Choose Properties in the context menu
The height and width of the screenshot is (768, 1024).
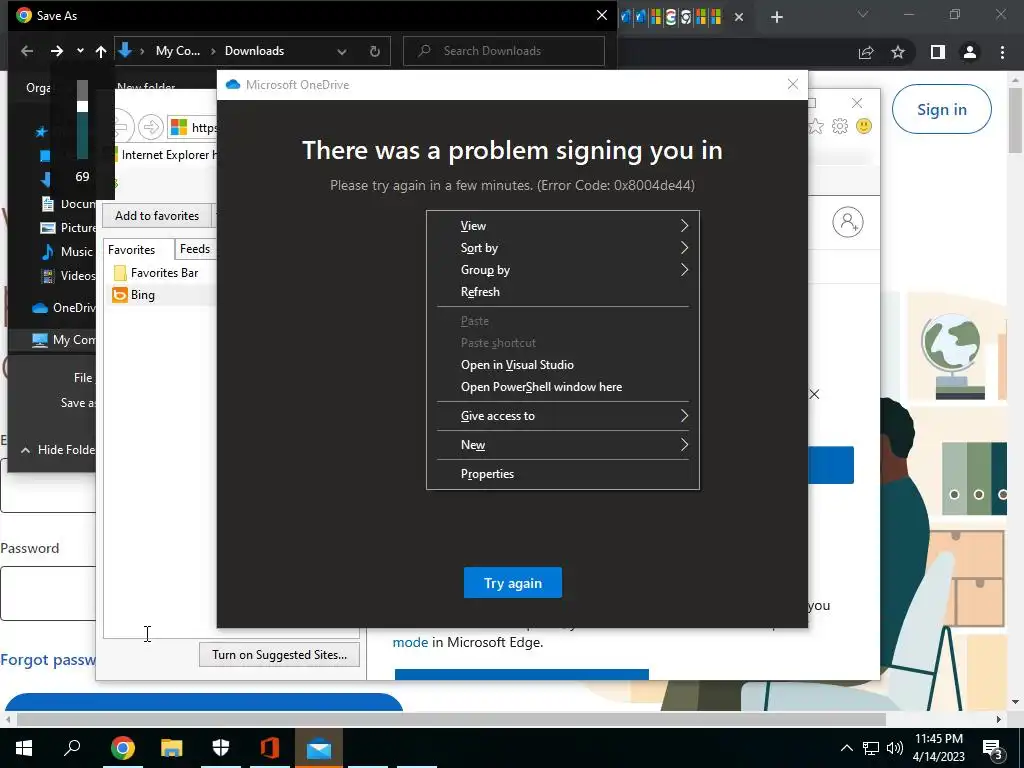click(563, 474)
